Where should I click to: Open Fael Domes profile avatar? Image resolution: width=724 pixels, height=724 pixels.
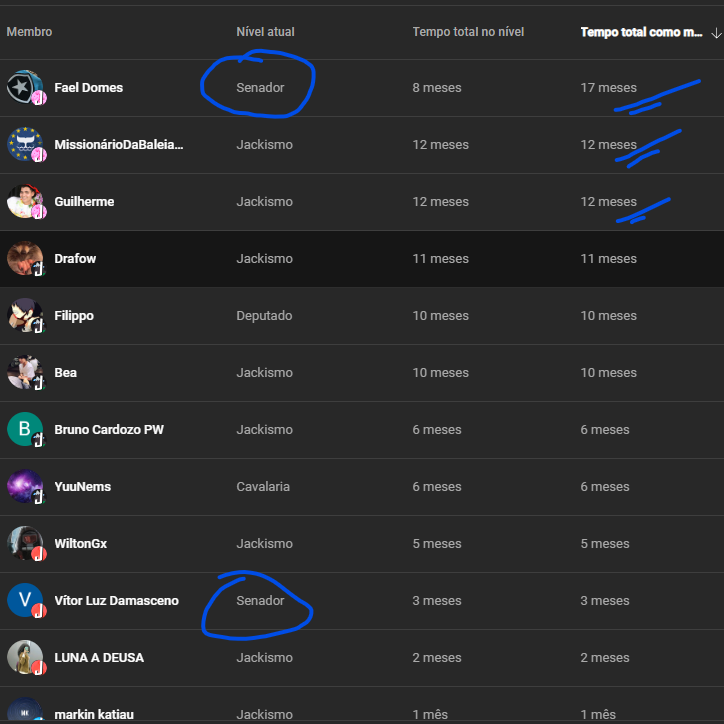click(25, 87)
